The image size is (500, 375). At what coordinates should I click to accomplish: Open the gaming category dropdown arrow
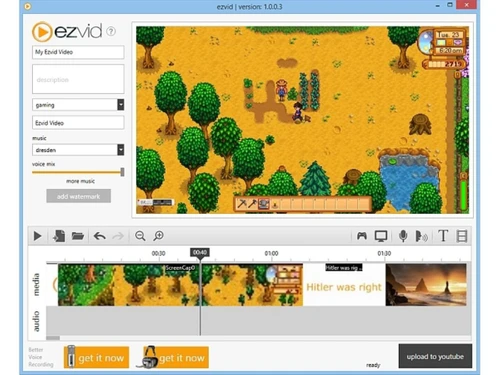(x=121, y=105)
